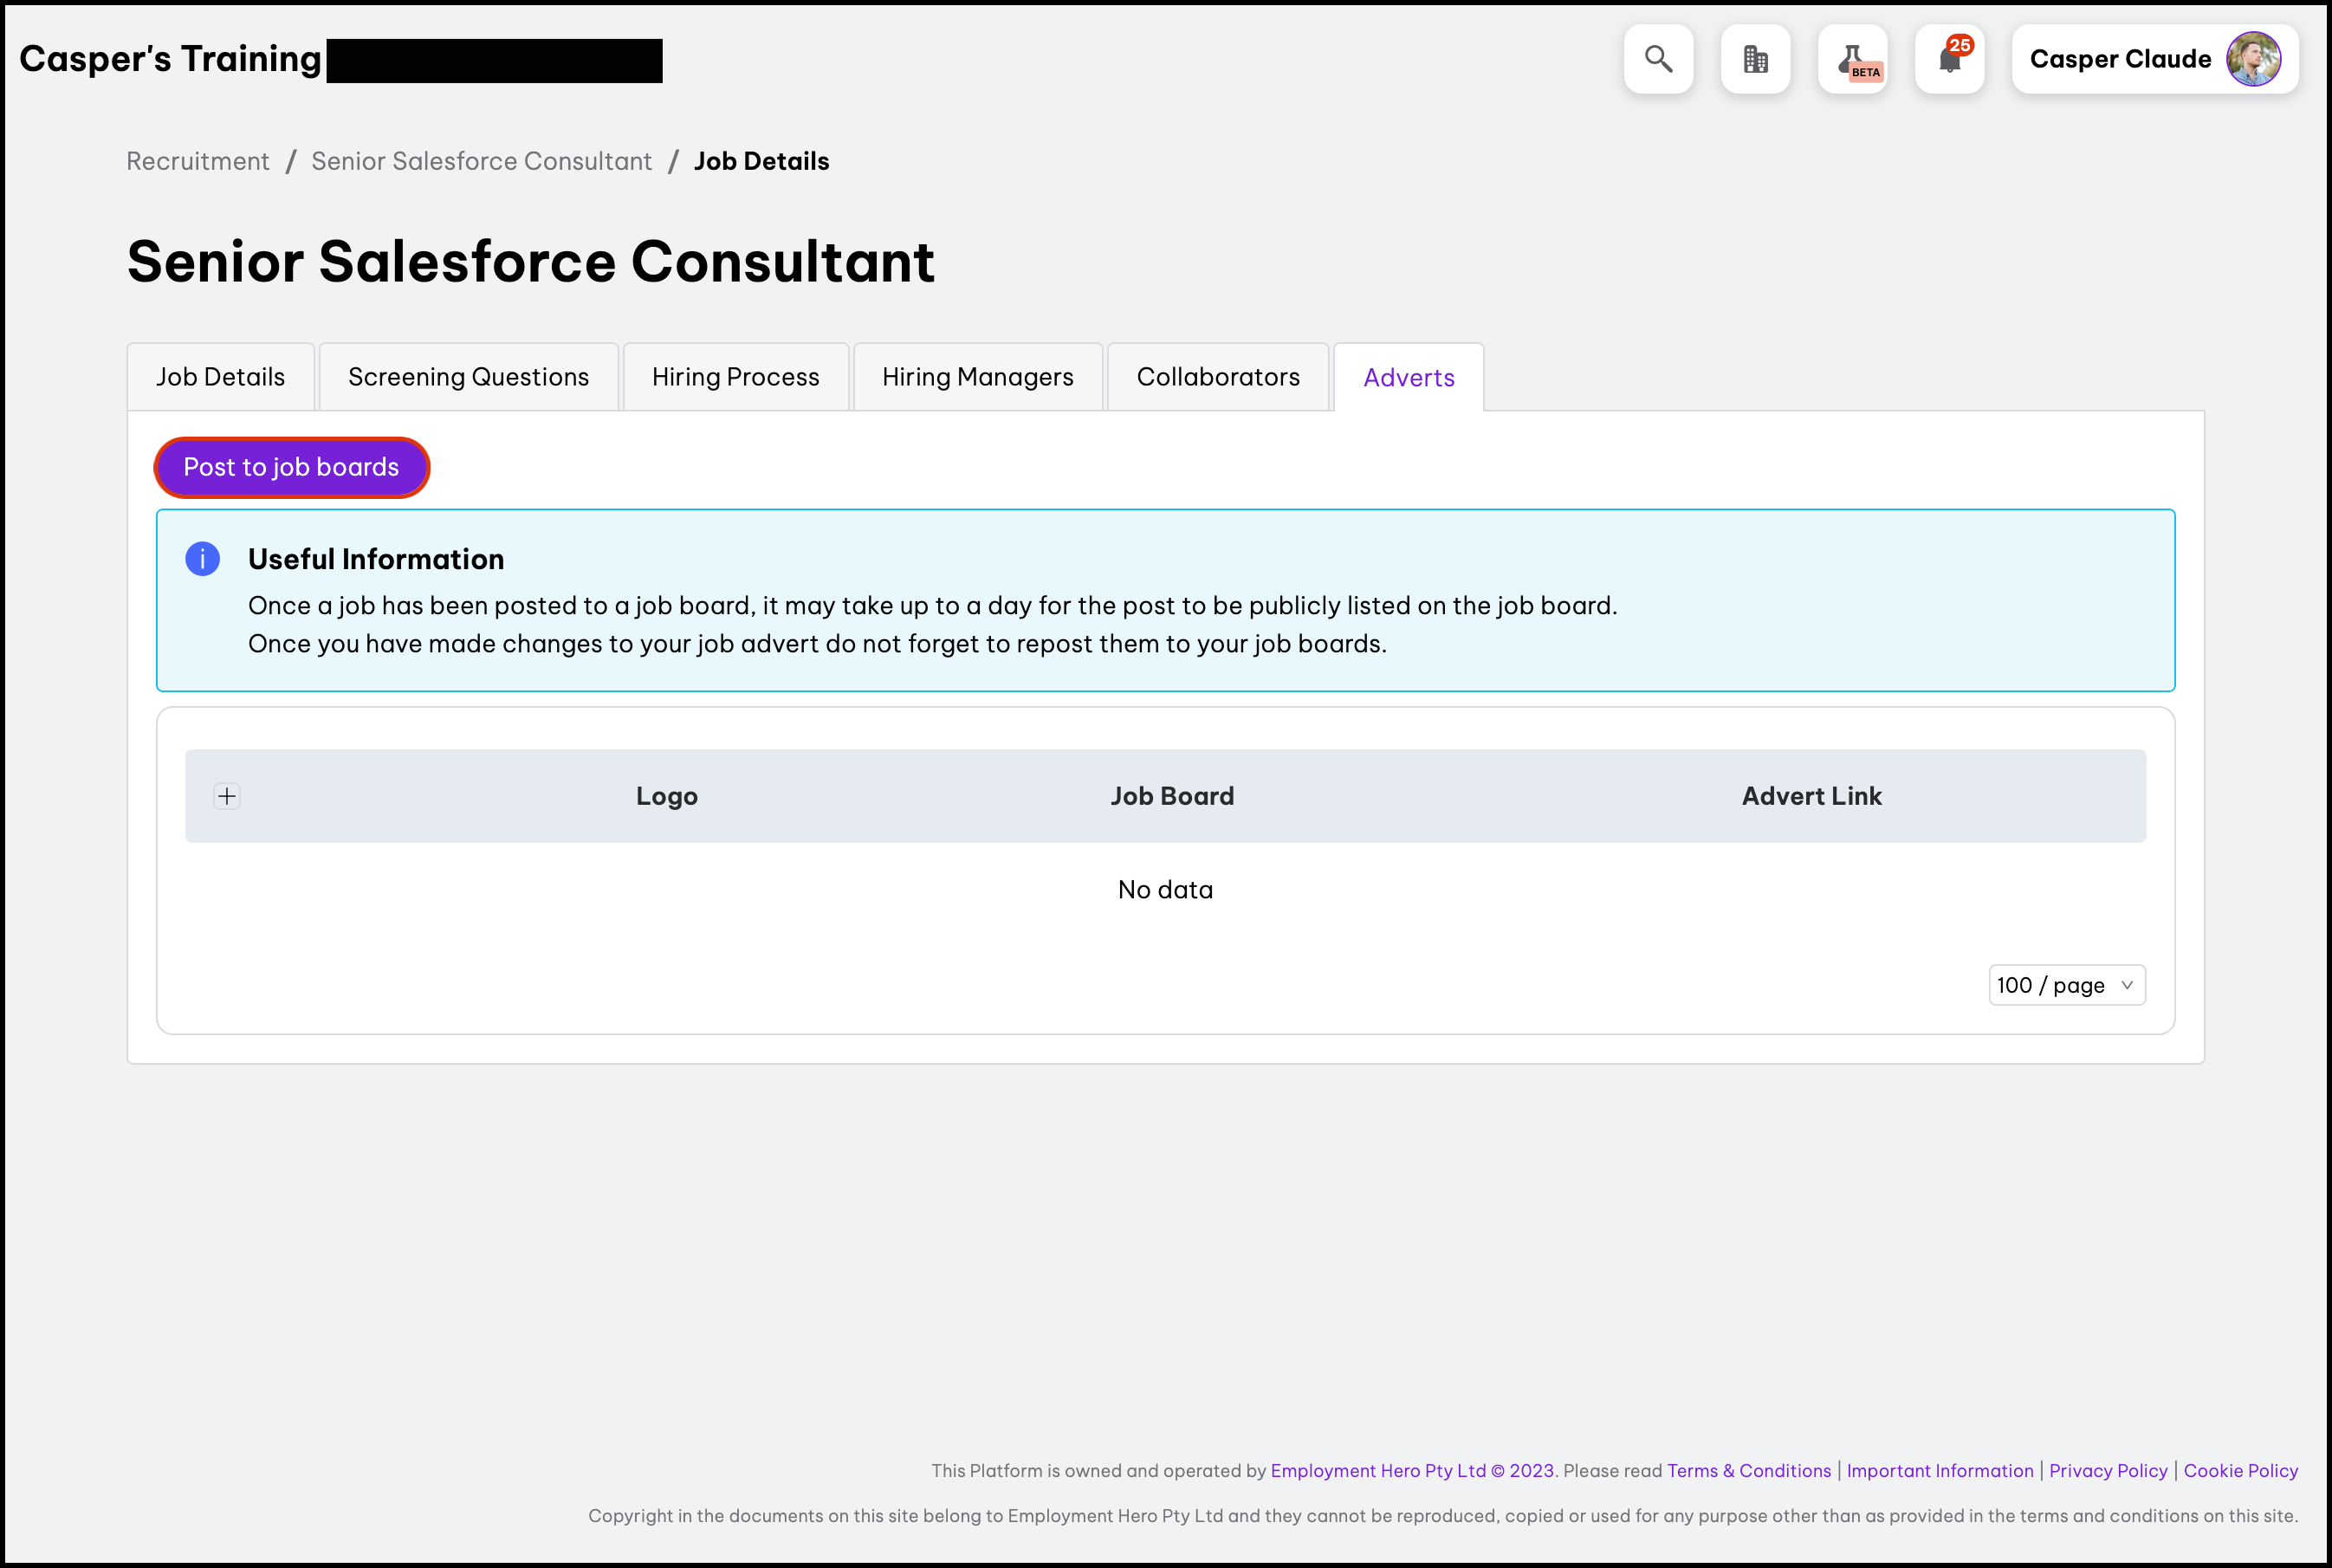
Task: Click the Cookie Policy footer link
Action: pos(2240,1470)
